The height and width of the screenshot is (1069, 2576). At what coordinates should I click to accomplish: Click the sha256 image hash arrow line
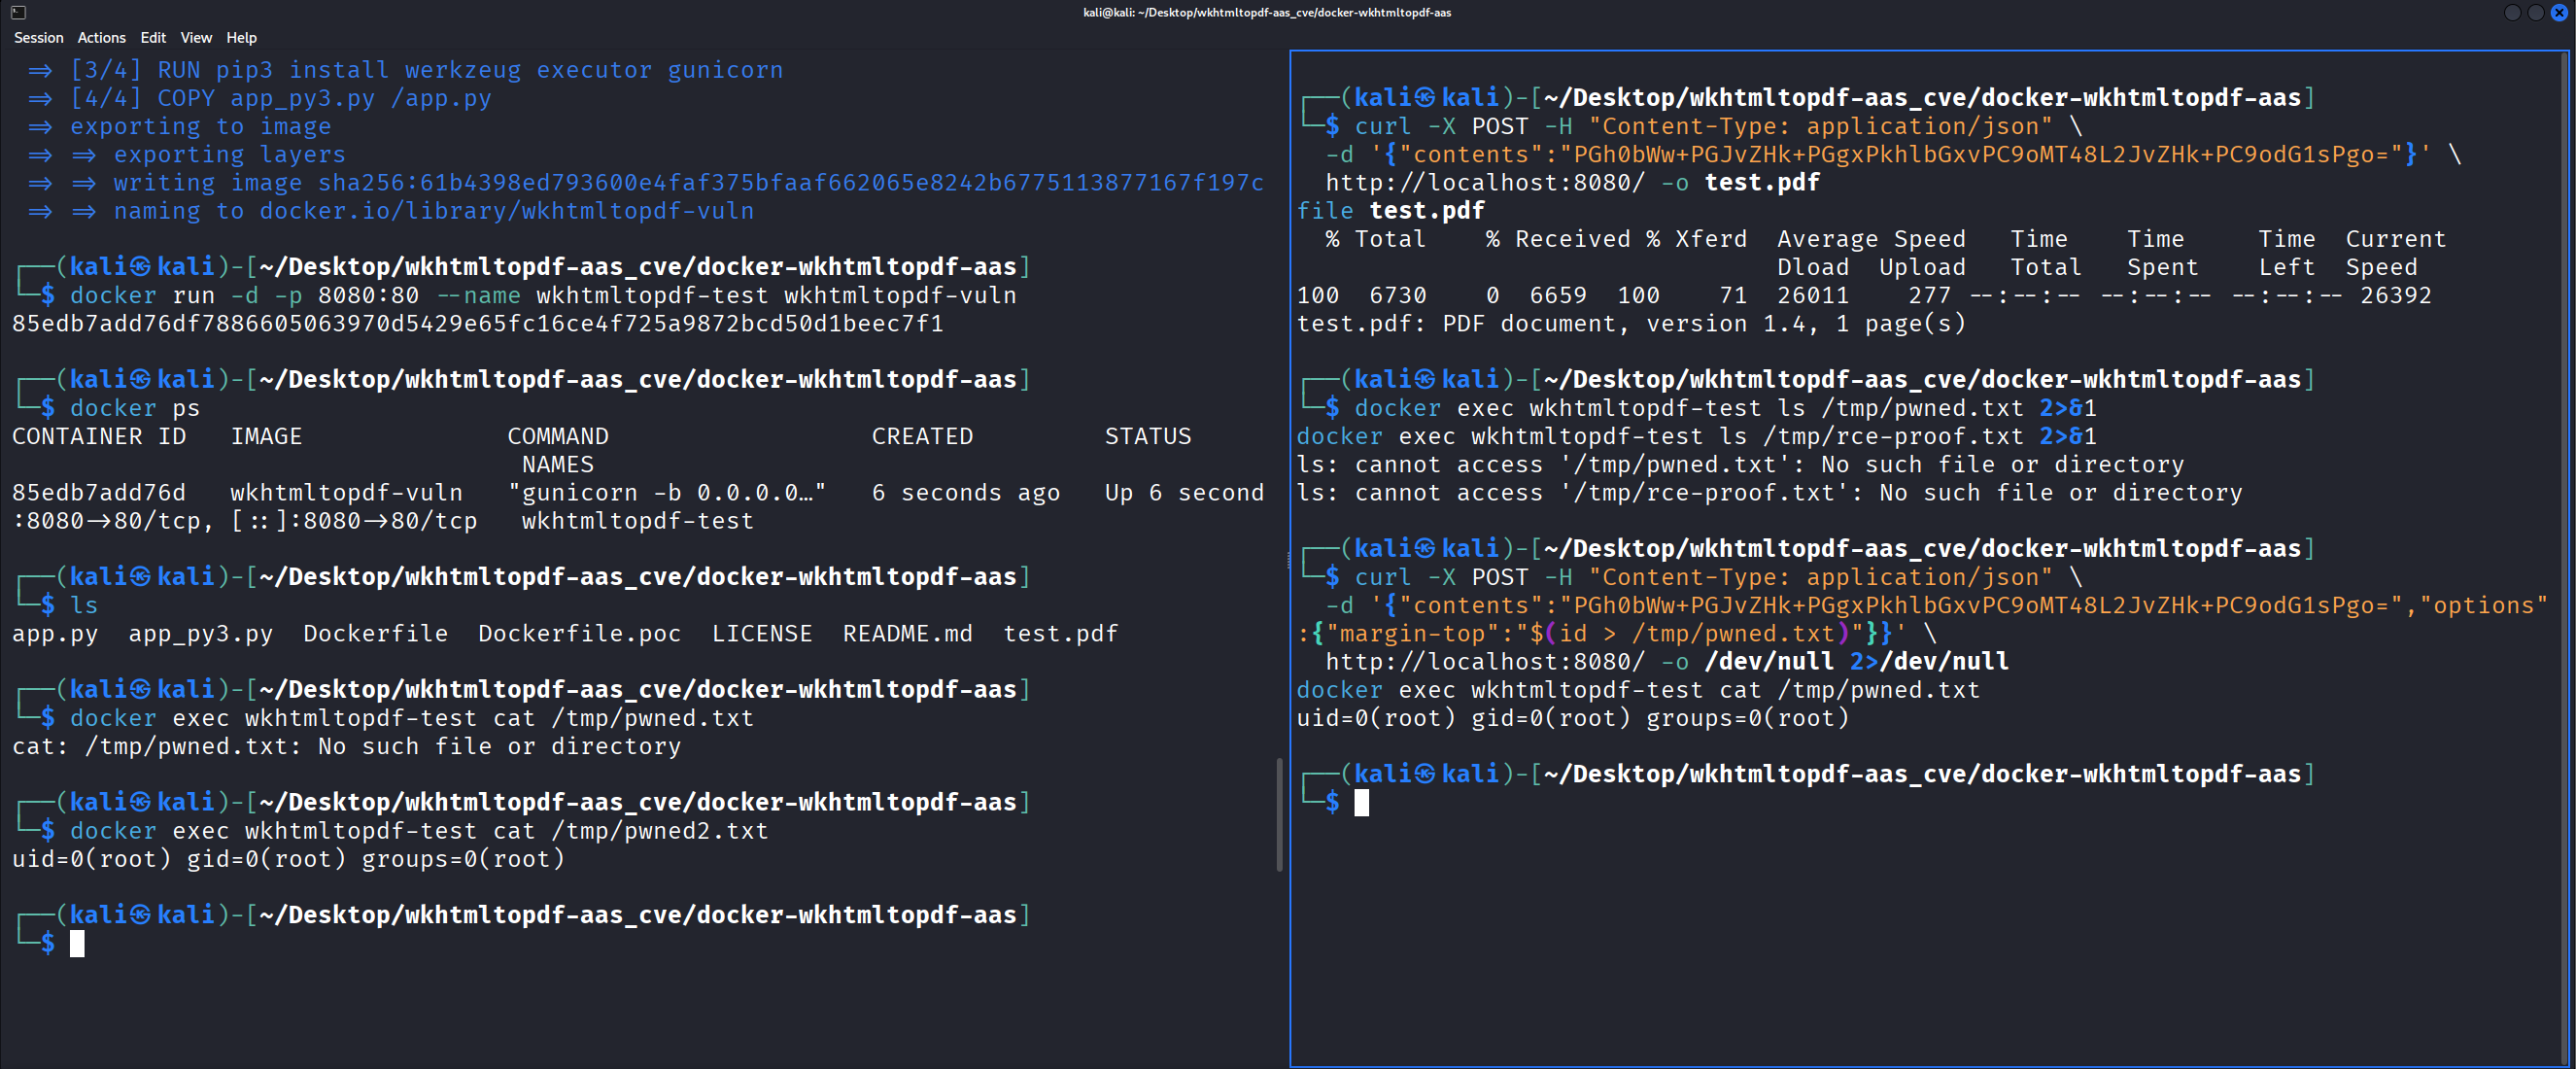pos(640,182)
